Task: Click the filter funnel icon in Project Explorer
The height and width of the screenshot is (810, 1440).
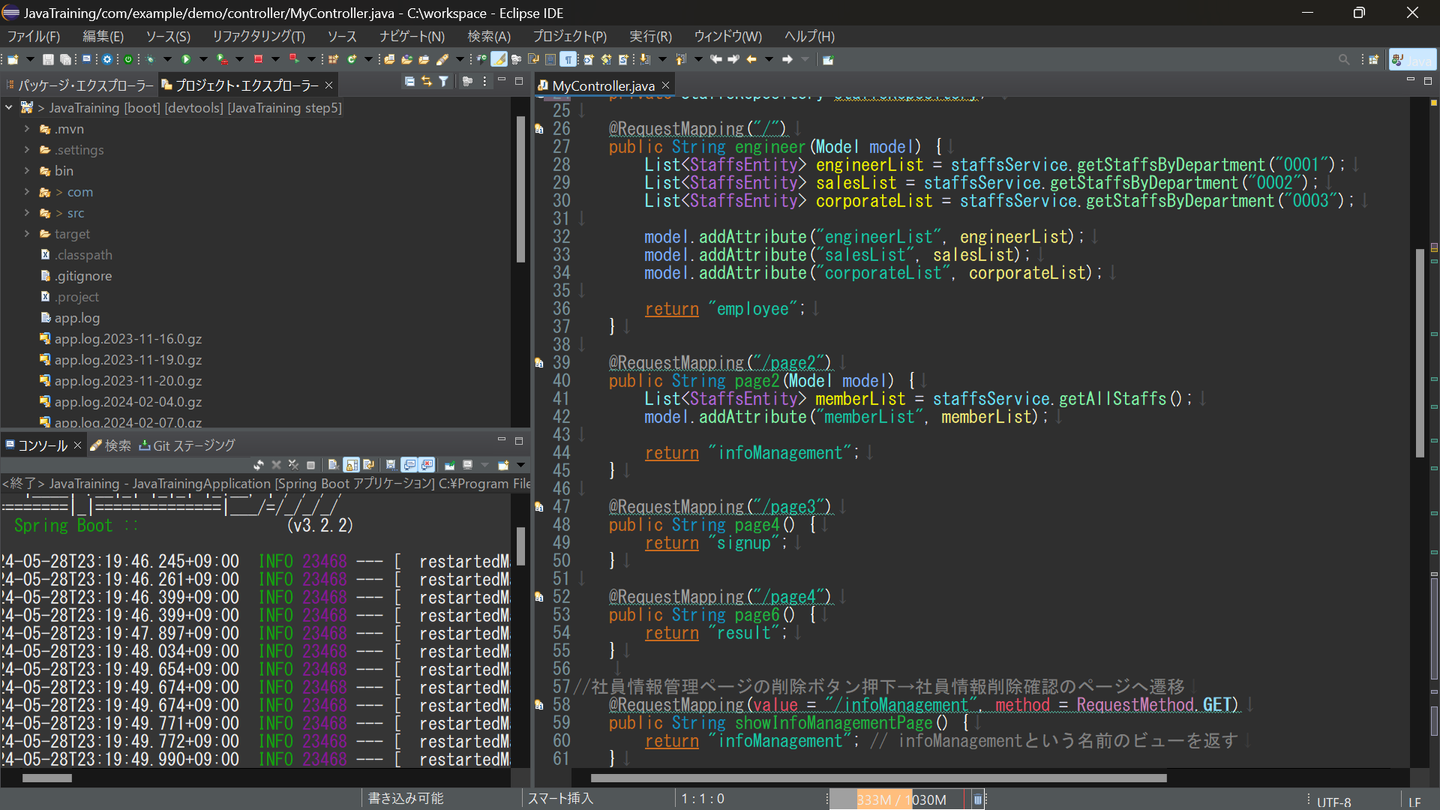Action: (x=443, y=82)
